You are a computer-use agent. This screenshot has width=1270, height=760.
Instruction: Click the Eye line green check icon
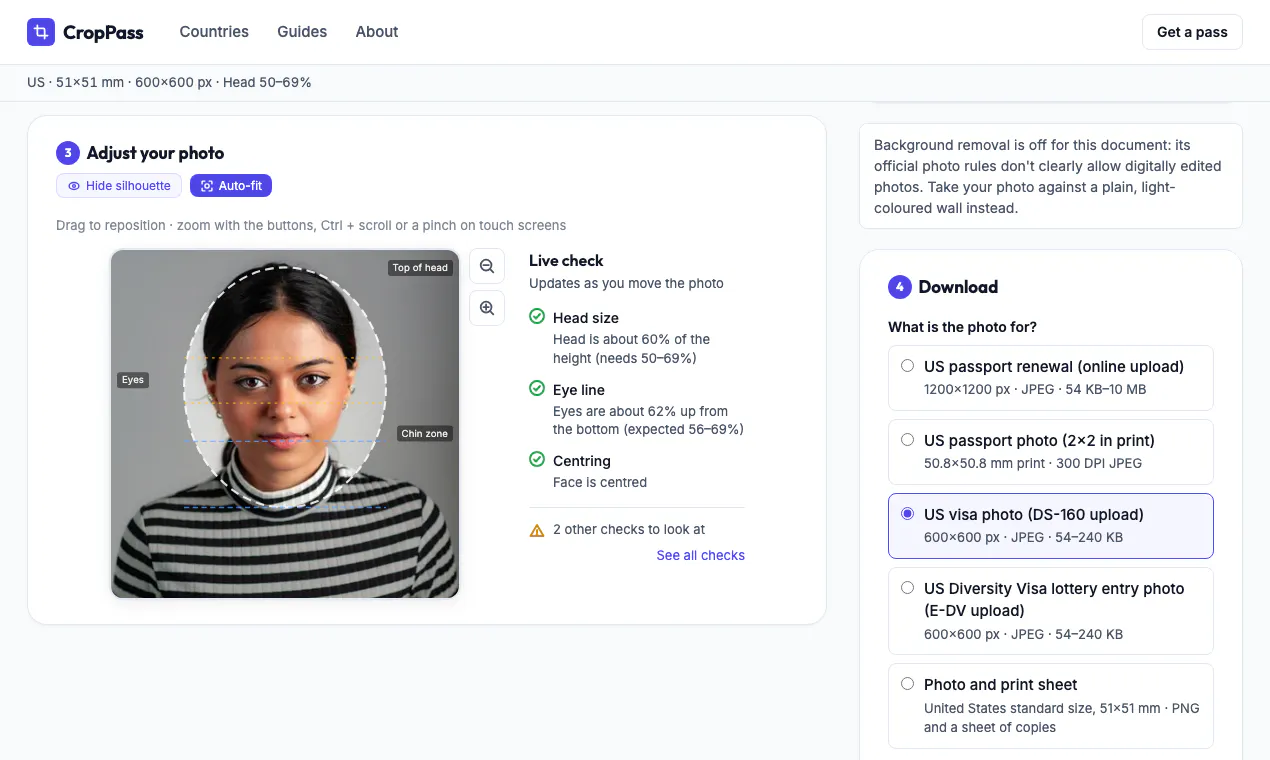pyautogui.click(x=537, y=389)
